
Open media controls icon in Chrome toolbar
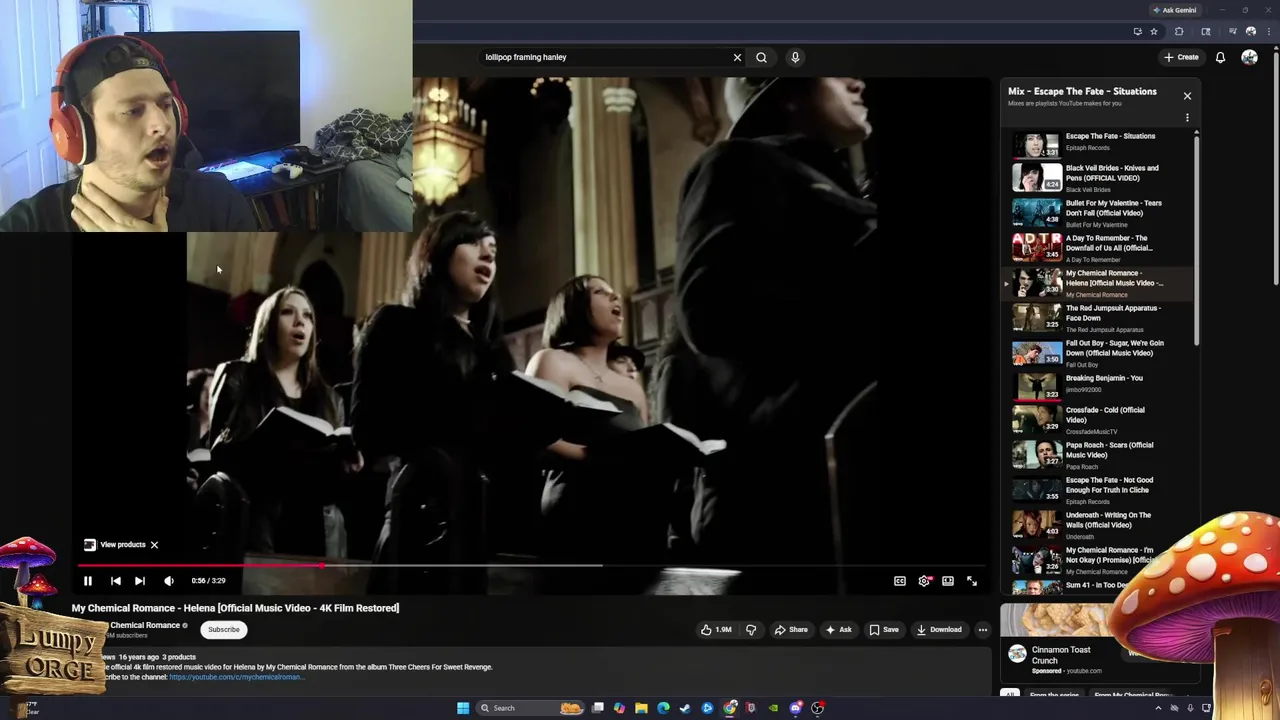pyautogui.click(x=1232, y=32)
